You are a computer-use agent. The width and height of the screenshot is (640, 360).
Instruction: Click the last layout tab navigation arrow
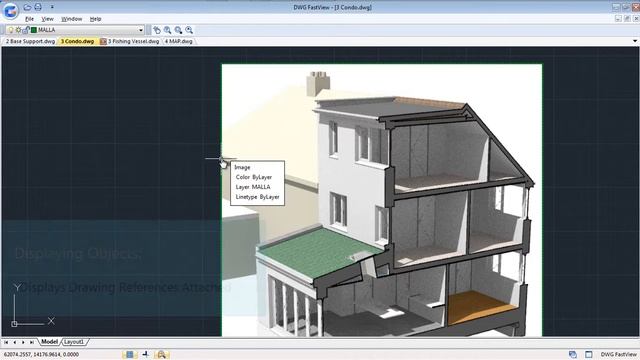click(31, 342)
